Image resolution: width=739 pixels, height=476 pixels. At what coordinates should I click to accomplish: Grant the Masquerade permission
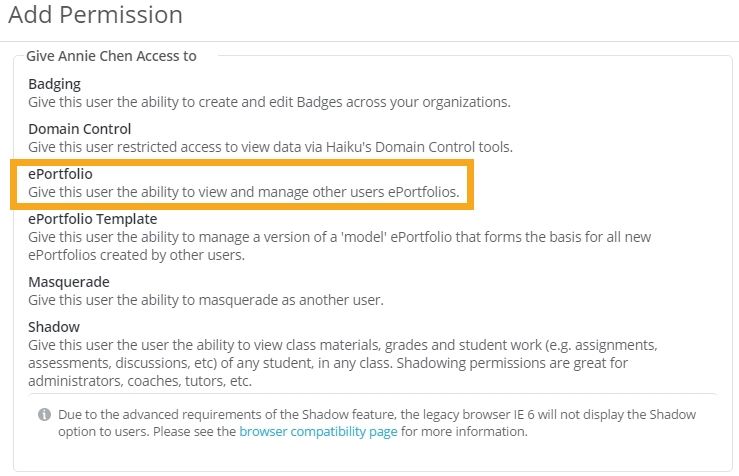pos(69,282)
